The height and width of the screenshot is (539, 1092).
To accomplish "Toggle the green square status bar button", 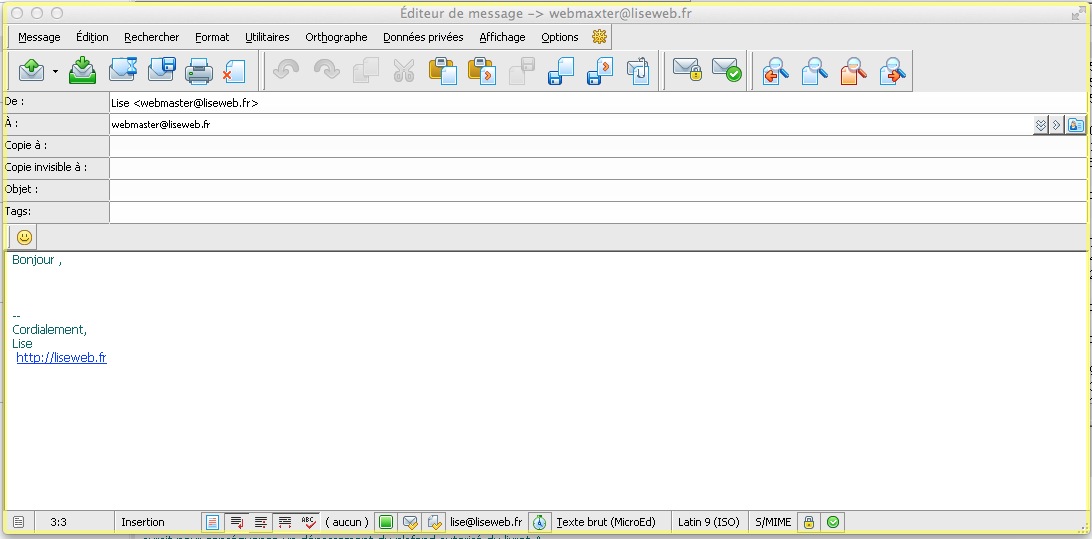I will click(385, 522).
